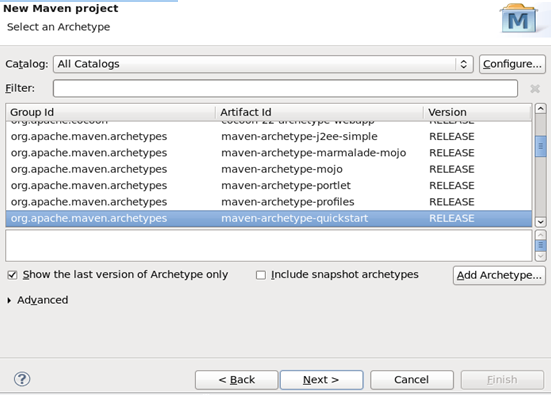Sort by Group Id column header
Viewport: 551px width, 395px height.
pos(110,112)
